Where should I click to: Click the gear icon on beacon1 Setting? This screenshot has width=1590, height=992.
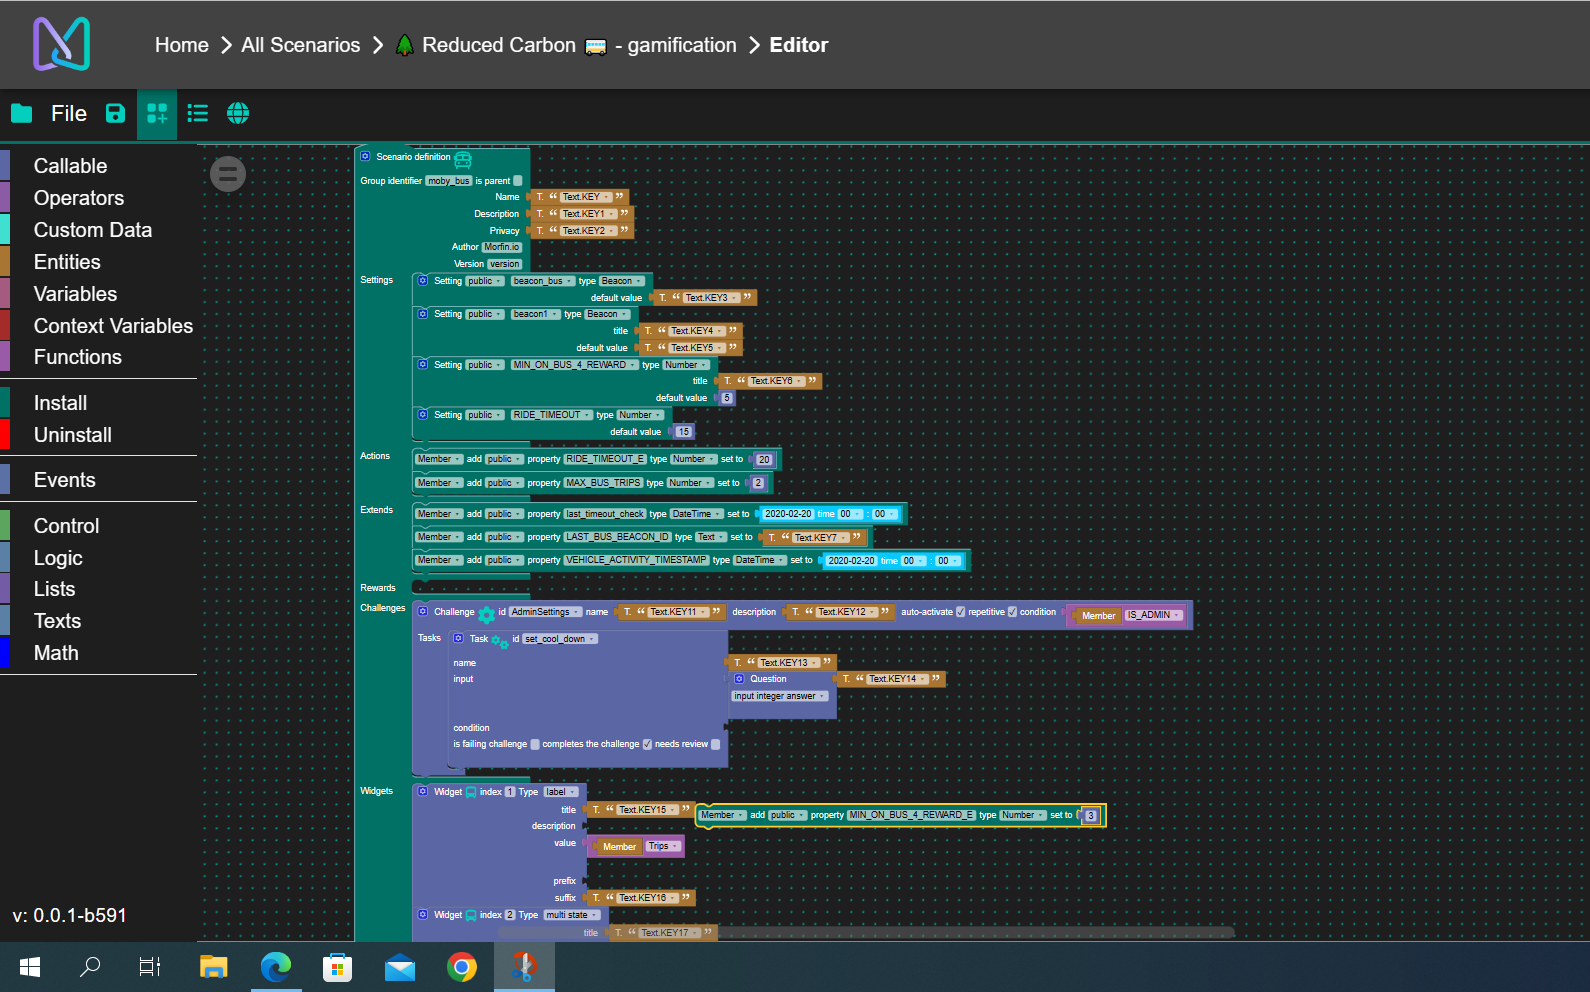(x=423, y=314)
